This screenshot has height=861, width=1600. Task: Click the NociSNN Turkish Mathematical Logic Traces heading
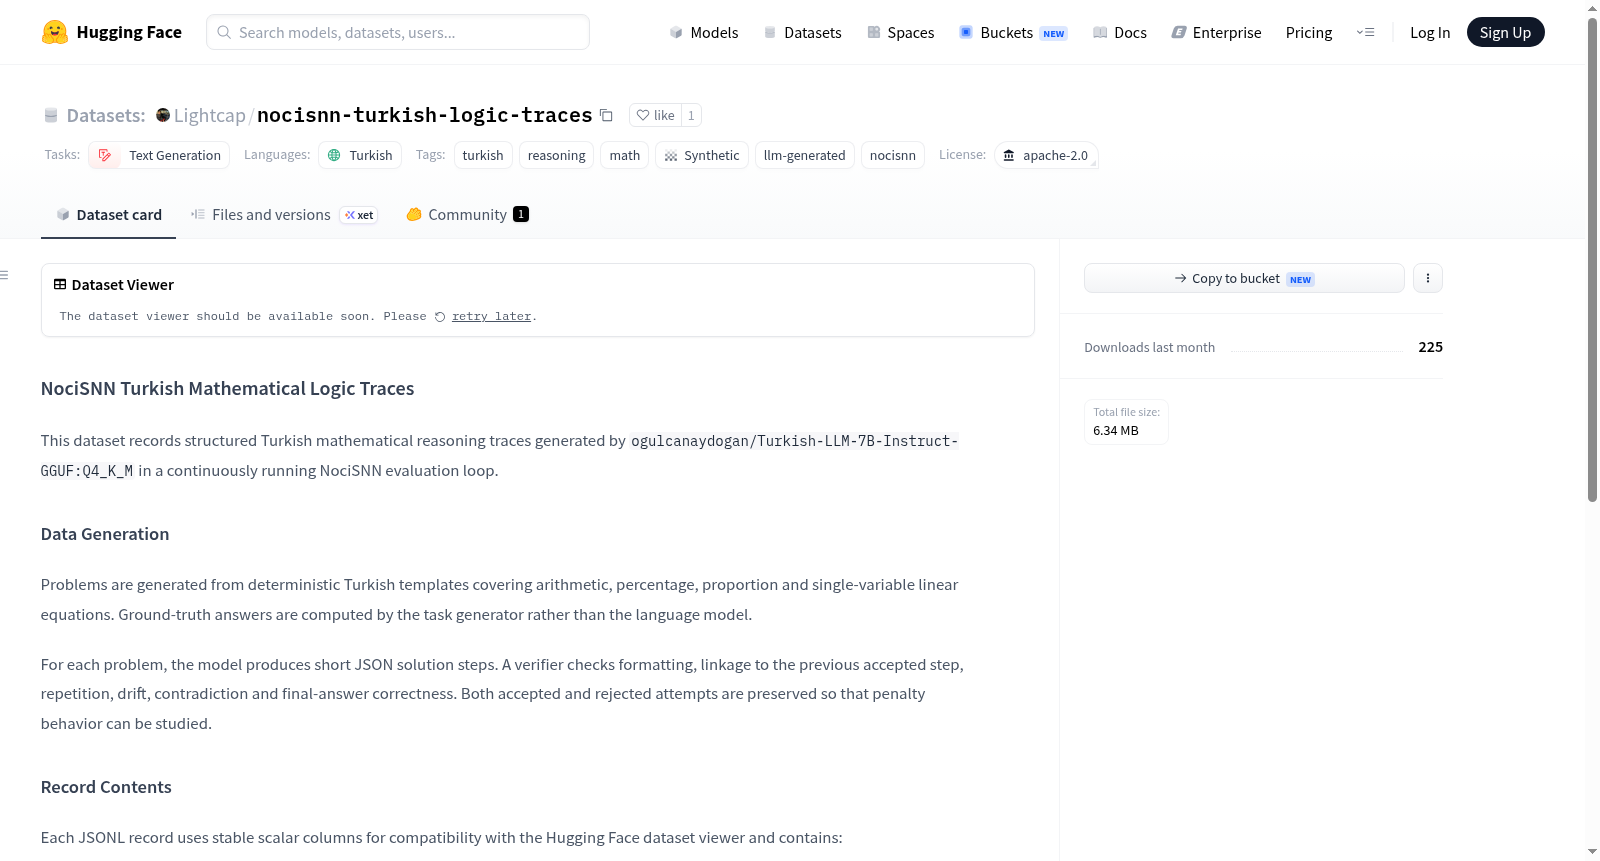[x=228, y=389]
